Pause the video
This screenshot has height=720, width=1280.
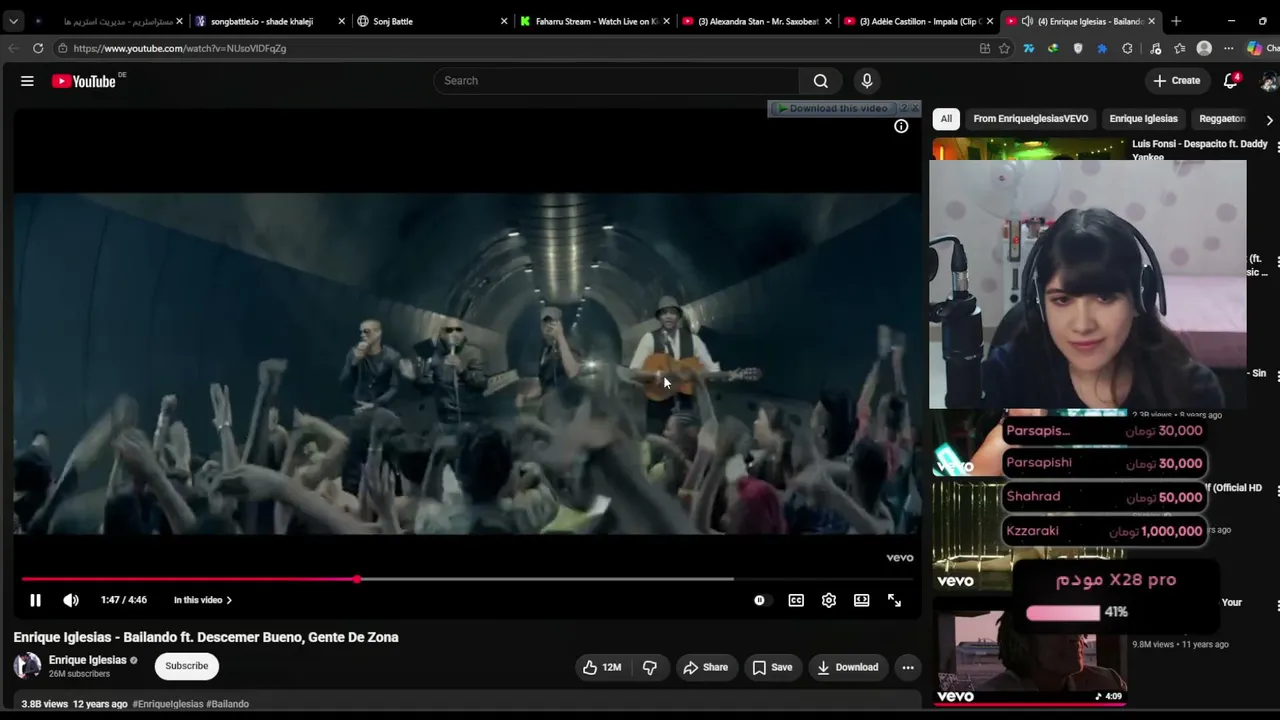coord(35,600)
